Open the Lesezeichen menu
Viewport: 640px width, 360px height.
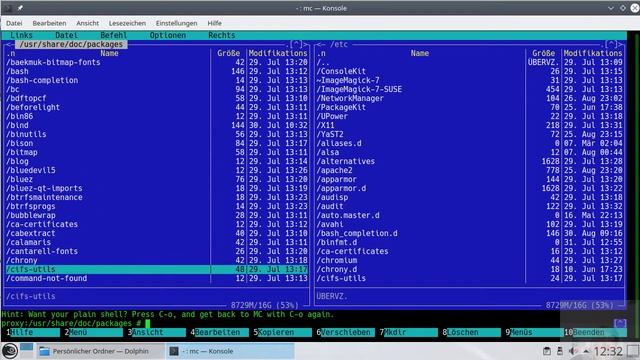coord(127,23)
